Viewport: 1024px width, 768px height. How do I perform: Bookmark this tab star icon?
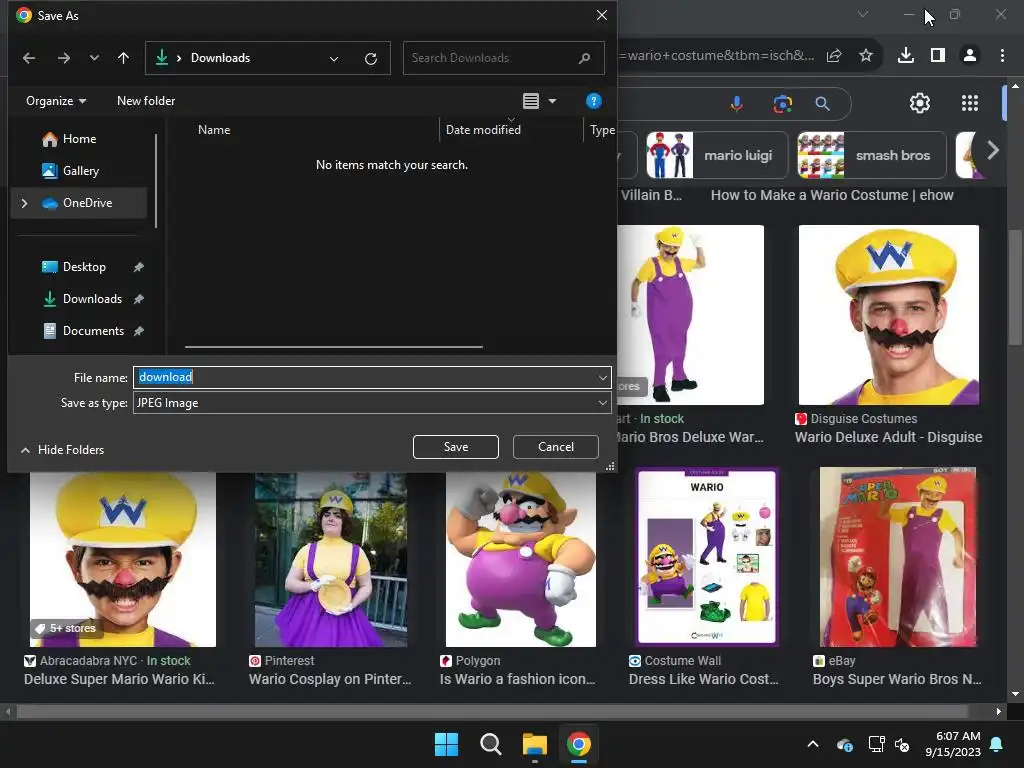point(866,56)
